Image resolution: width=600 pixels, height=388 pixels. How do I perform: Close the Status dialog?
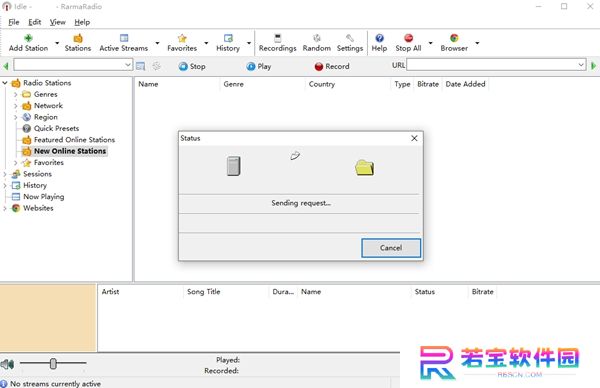coord(414,138)
